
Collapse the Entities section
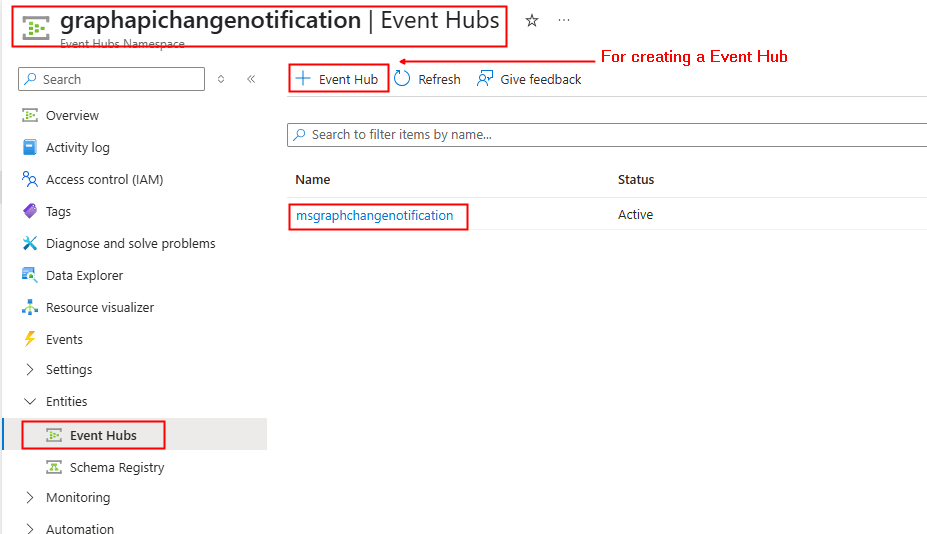30,402
